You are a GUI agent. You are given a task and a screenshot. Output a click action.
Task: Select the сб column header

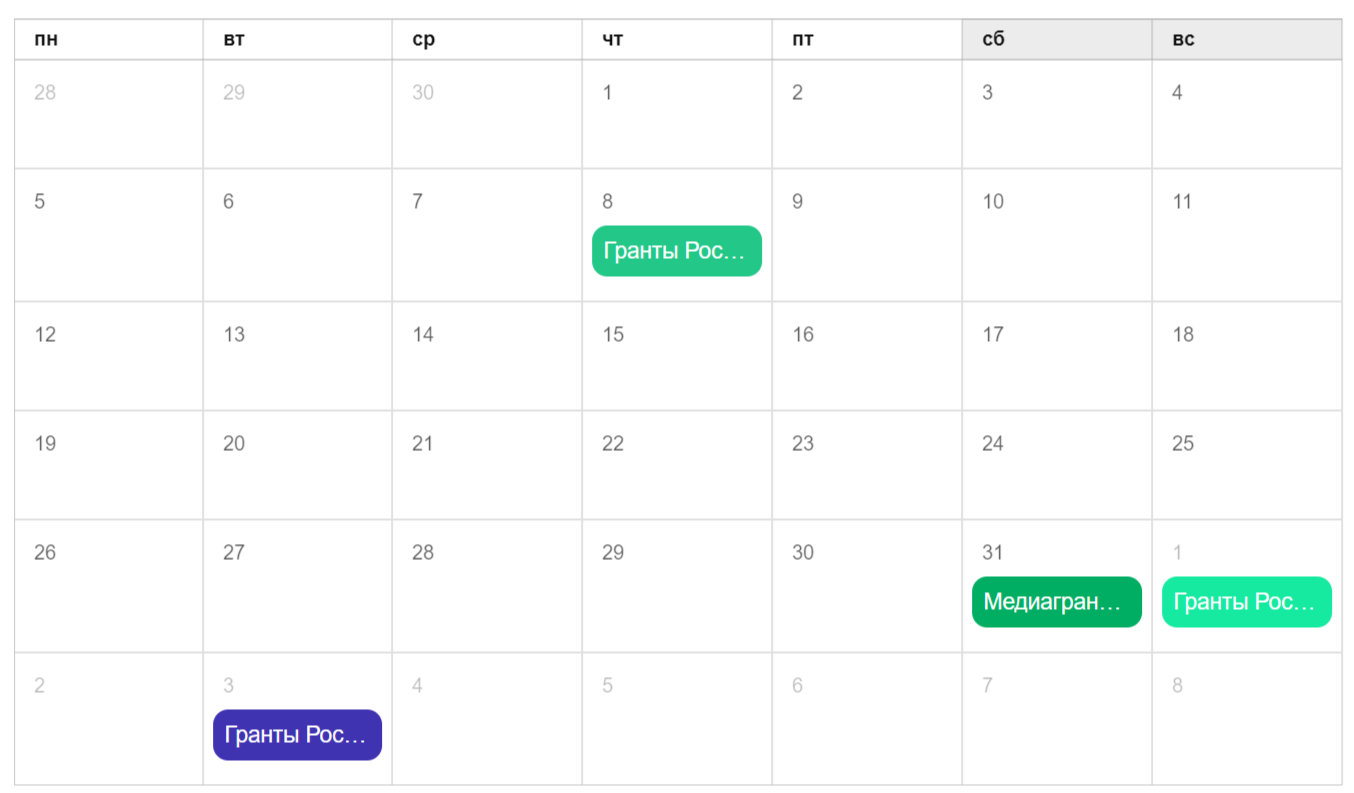pos(1056,40)
